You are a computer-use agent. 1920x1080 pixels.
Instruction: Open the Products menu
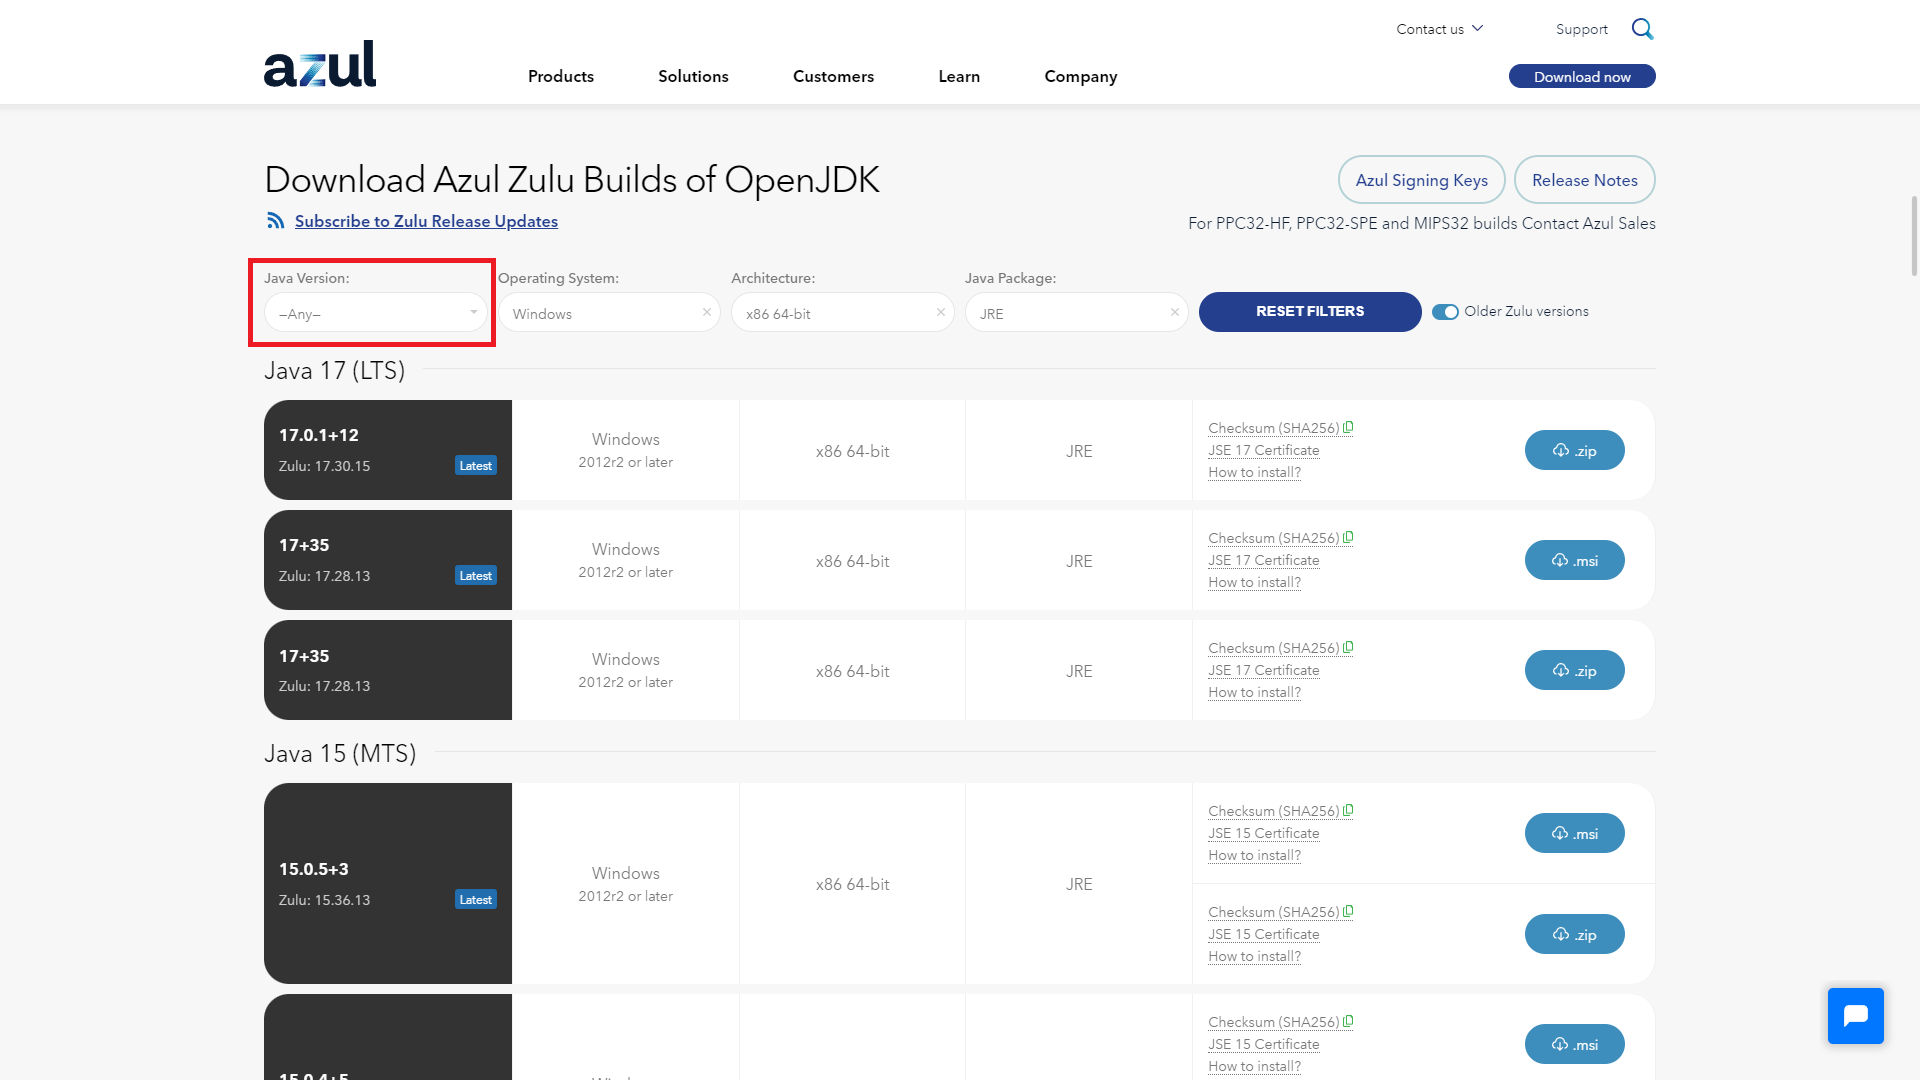point(560,77)
